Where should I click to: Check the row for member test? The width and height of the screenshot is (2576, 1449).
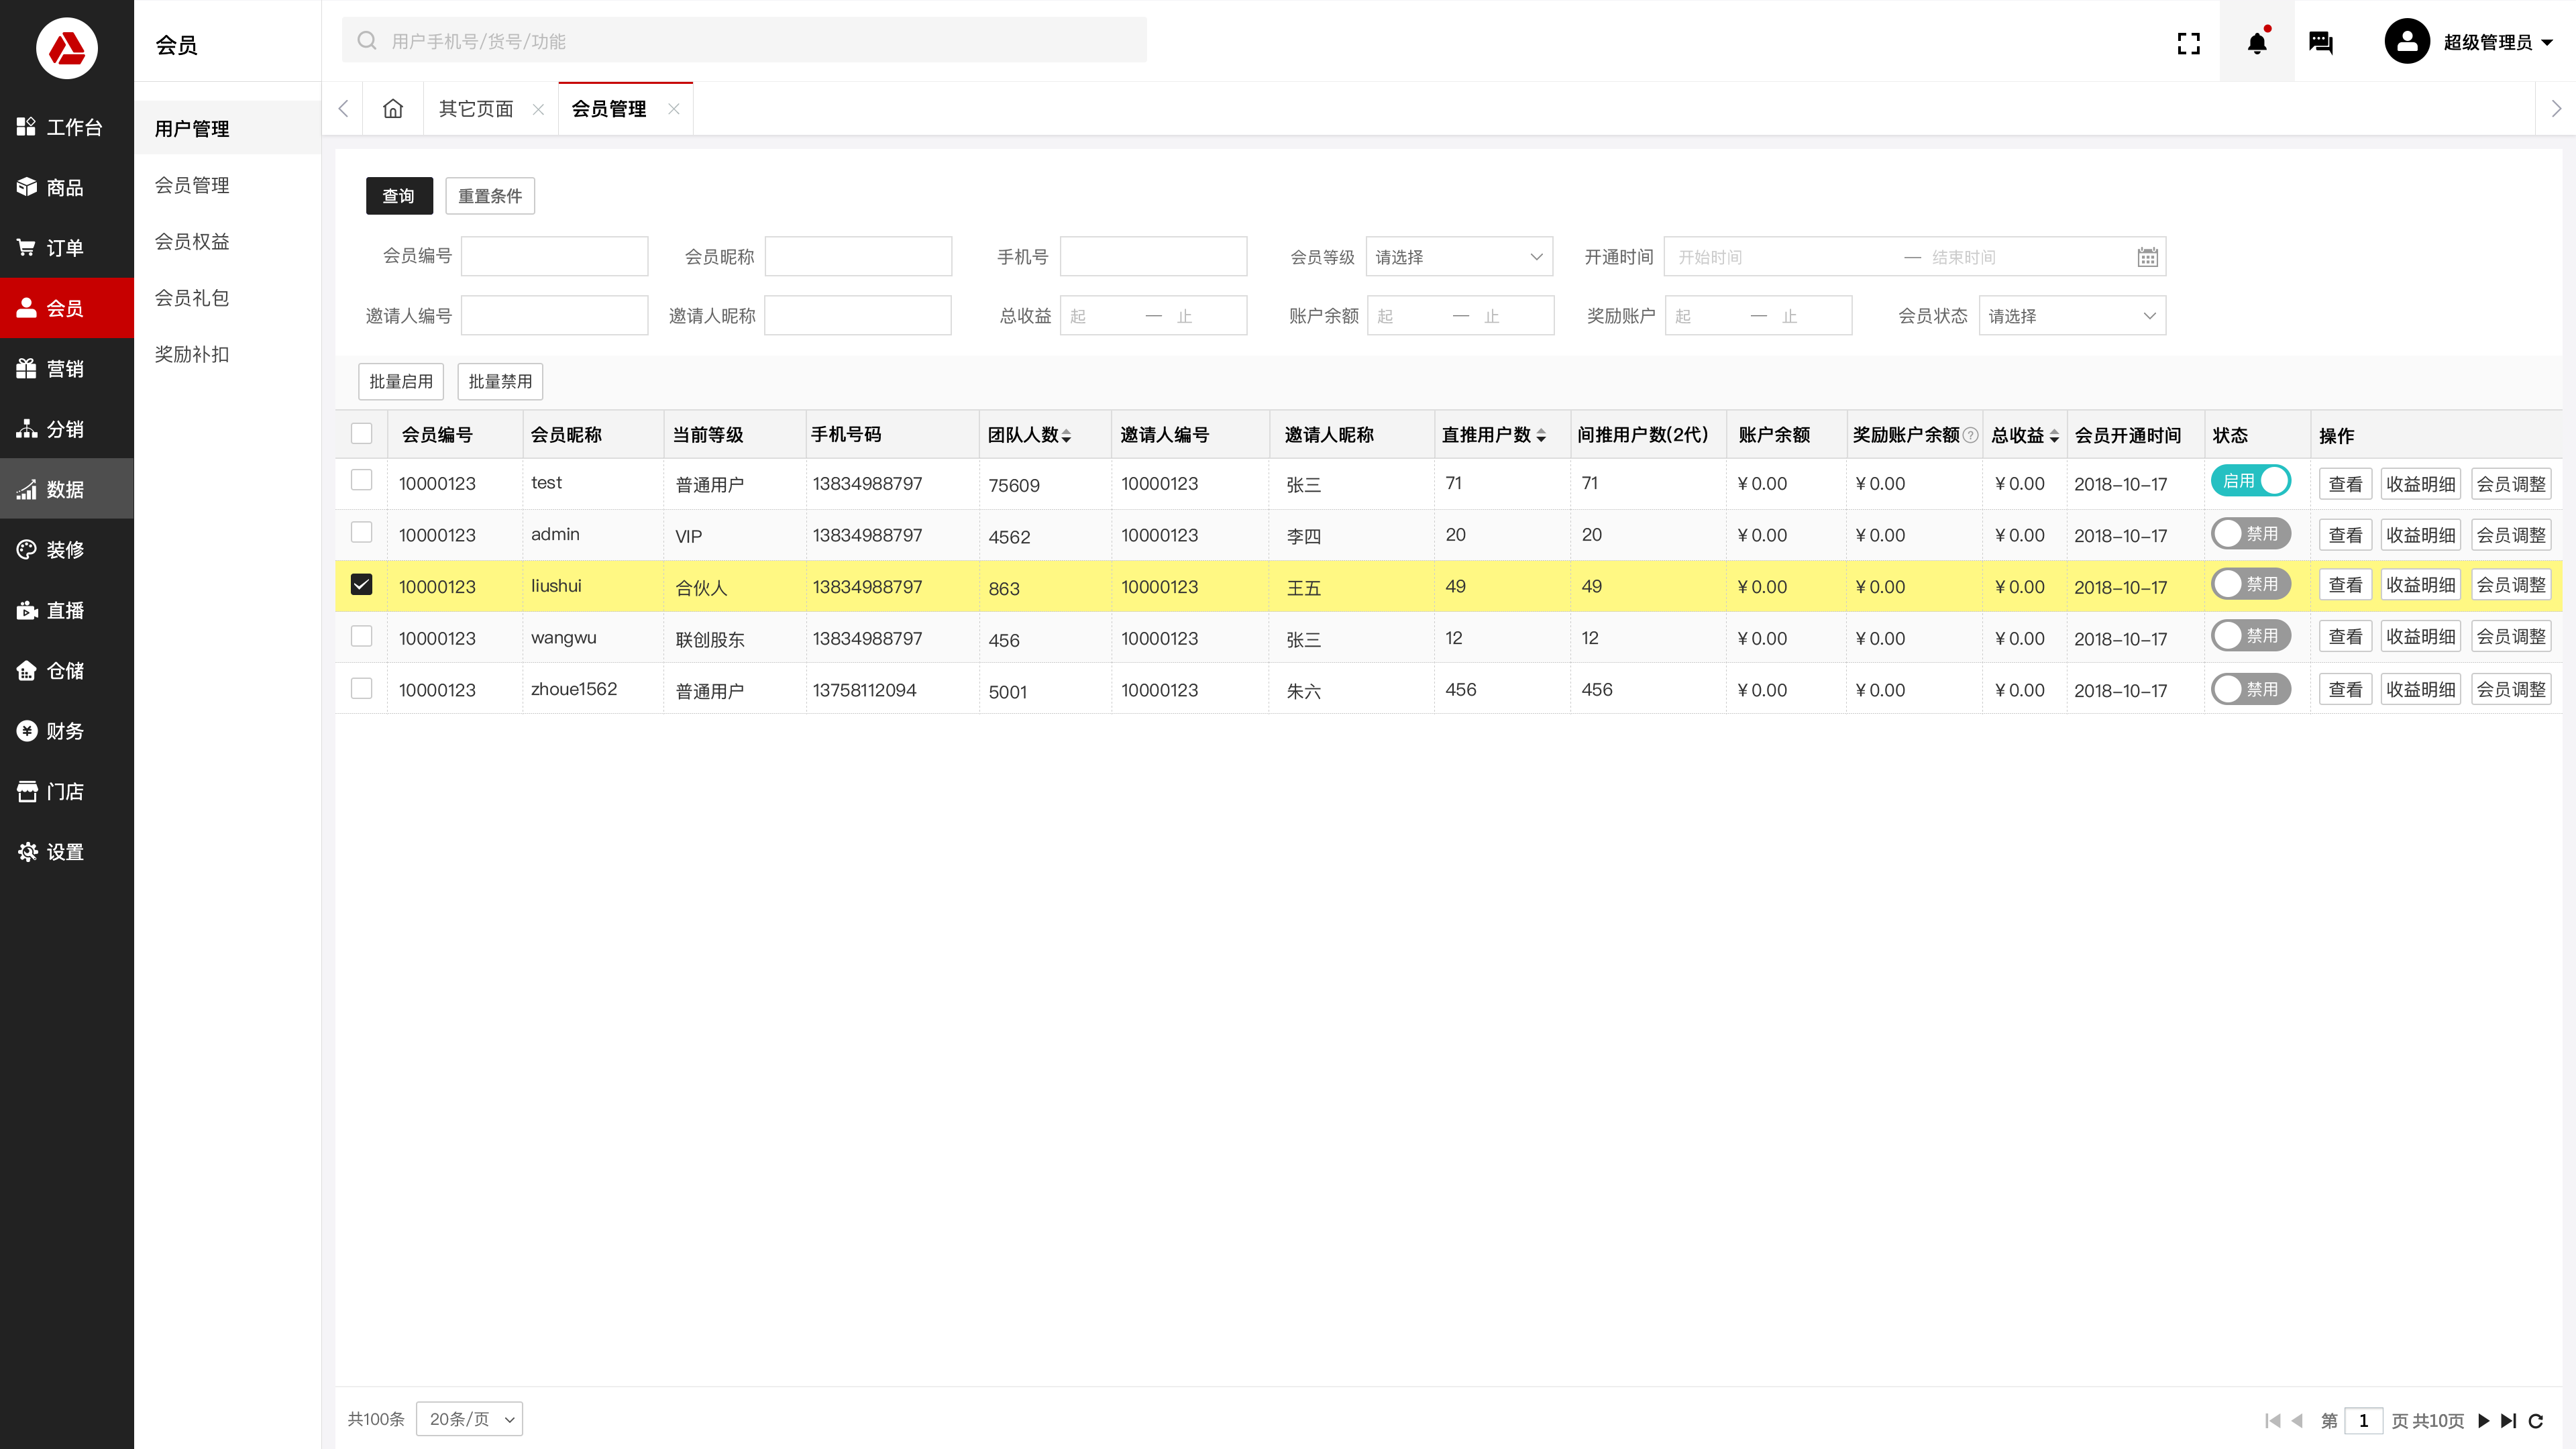point(362,481)
